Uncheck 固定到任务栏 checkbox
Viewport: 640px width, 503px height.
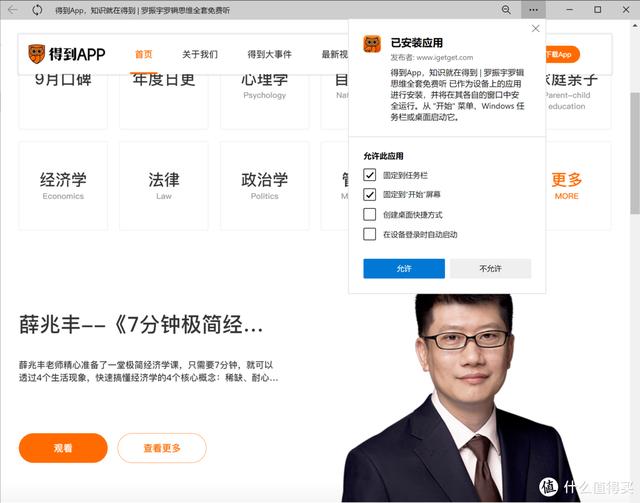point(370,175)
